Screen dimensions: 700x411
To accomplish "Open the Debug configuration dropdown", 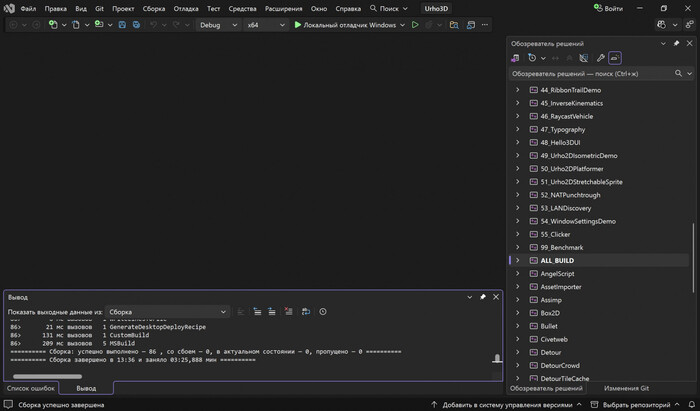I will pos(216,25).
